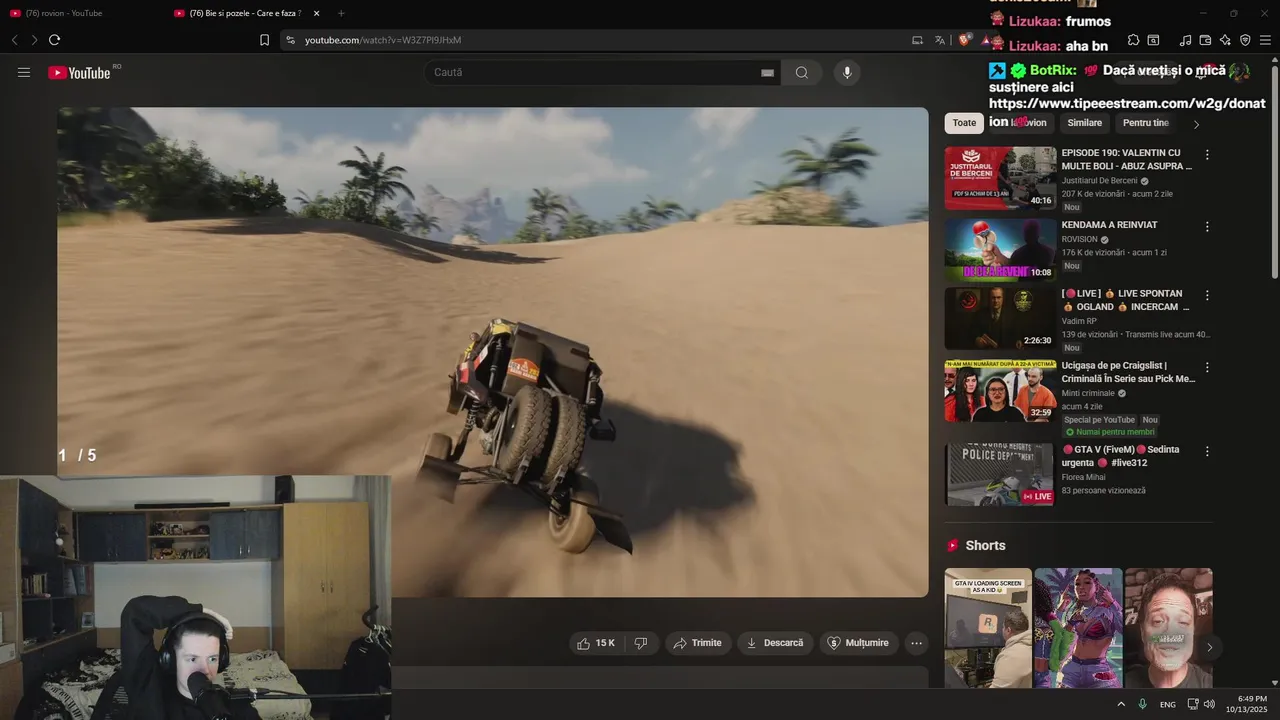Open the YouTube hamburger guide menu
This screenshot has width=1280, height=720.
[24, 72]
